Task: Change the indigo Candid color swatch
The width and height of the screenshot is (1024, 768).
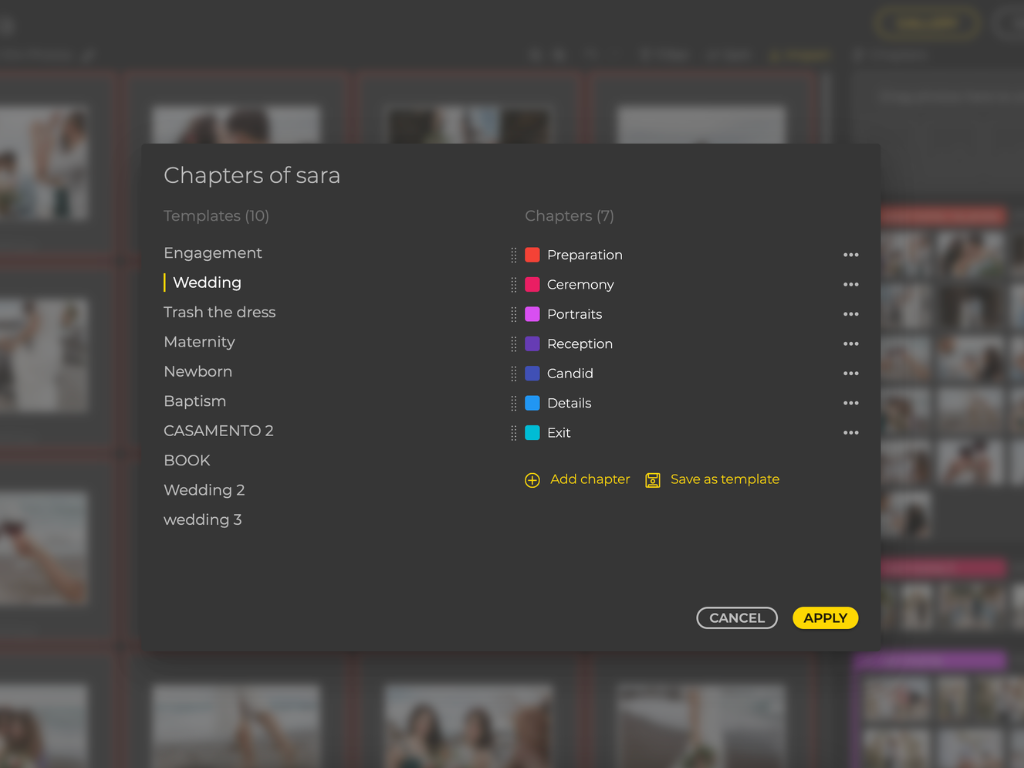Action: click(532, 374)
